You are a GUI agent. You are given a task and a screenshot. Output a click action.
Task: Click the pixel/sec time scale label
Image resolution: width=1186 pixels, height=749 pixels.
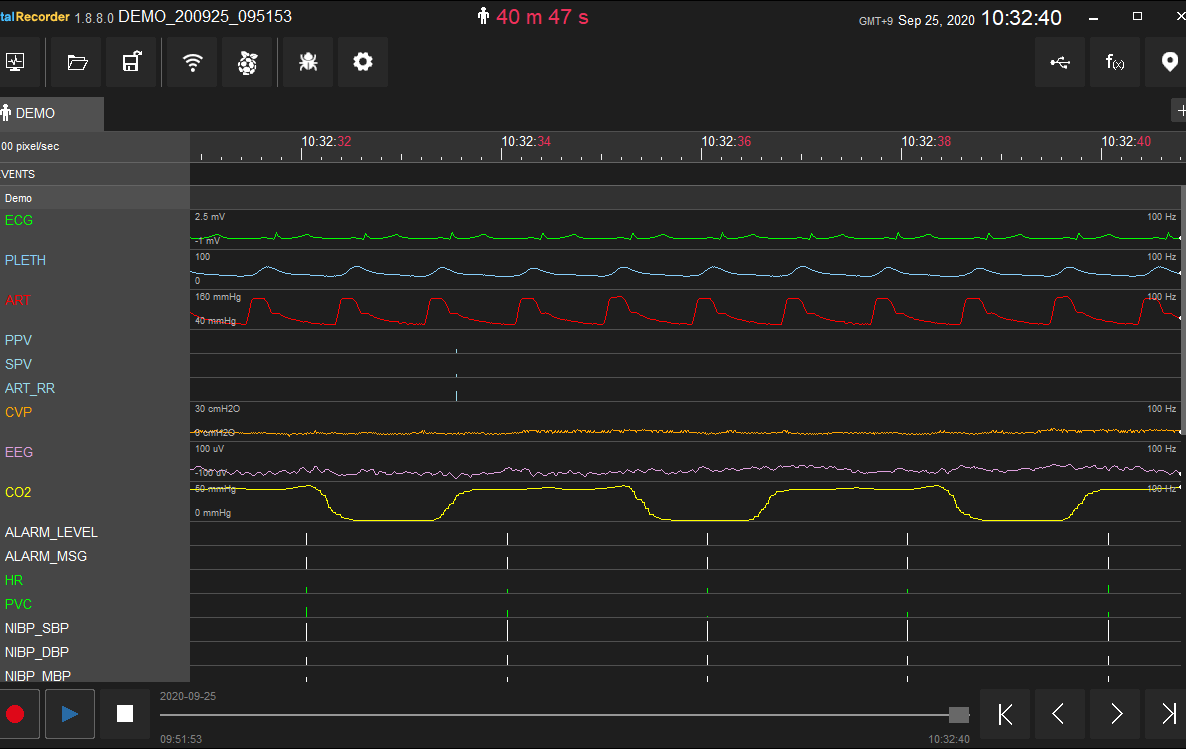(x=30, y=147)
